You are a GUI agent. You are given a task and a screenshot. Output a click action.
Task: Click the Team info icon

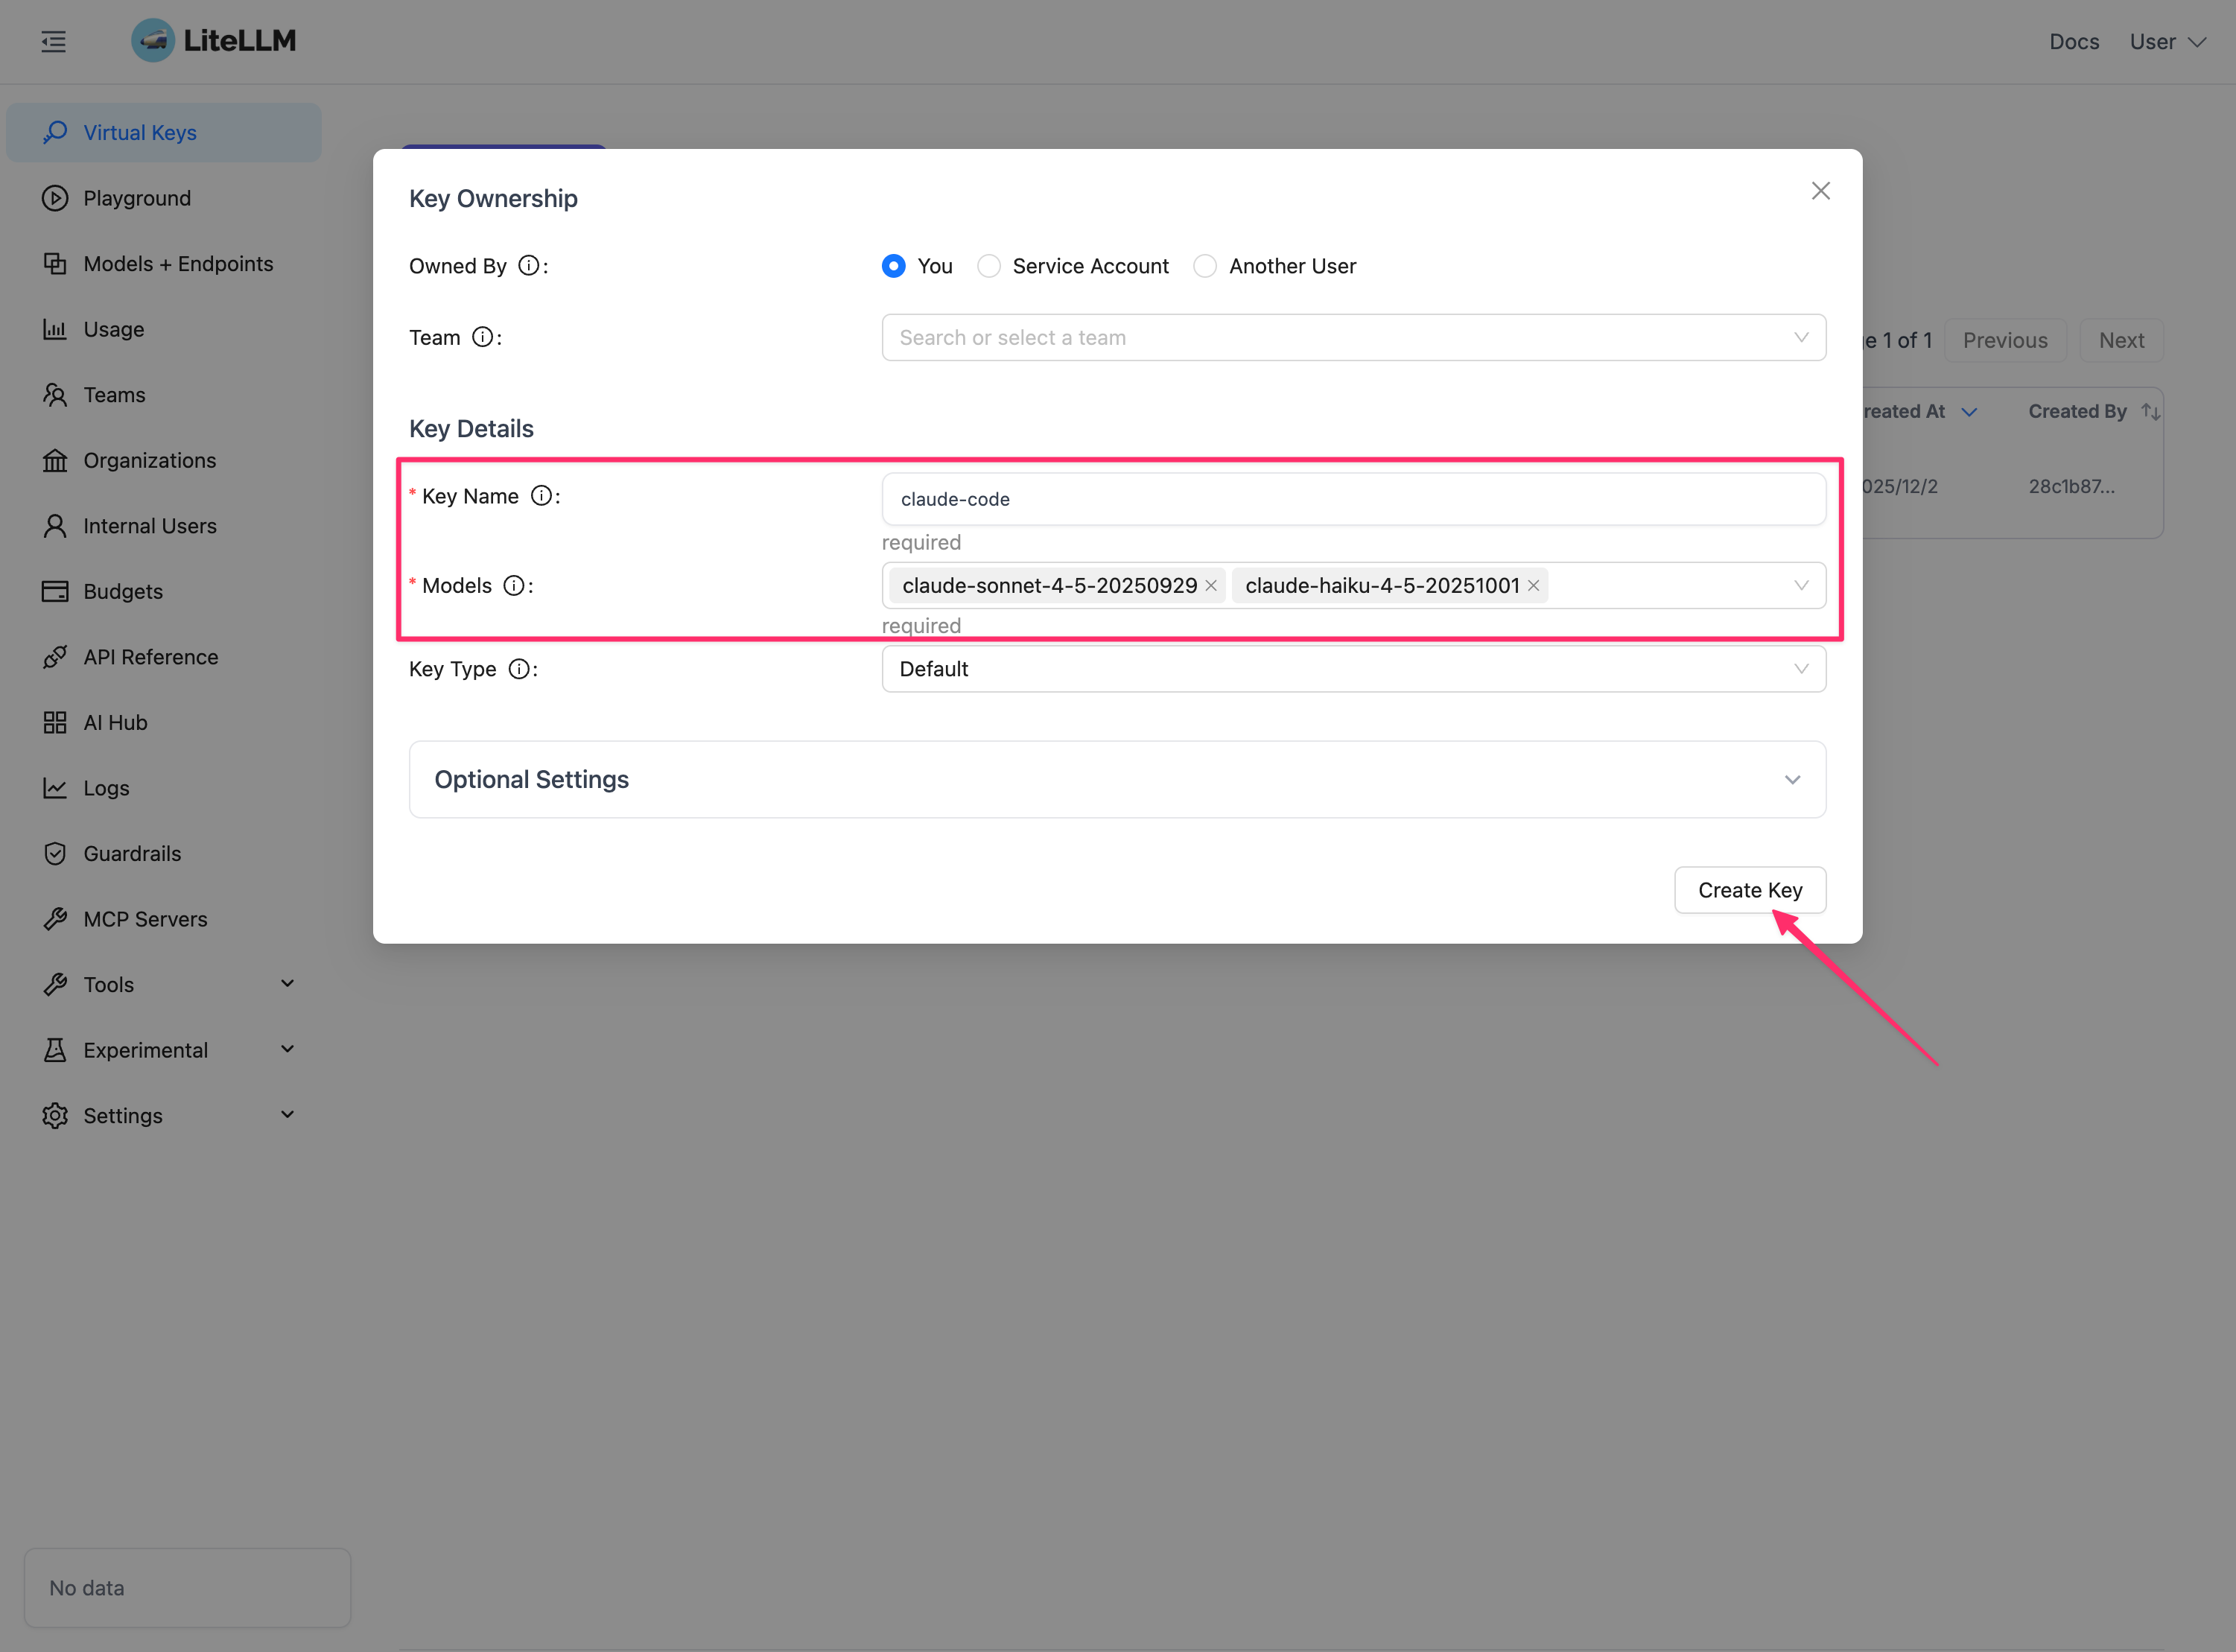(482, 337)
